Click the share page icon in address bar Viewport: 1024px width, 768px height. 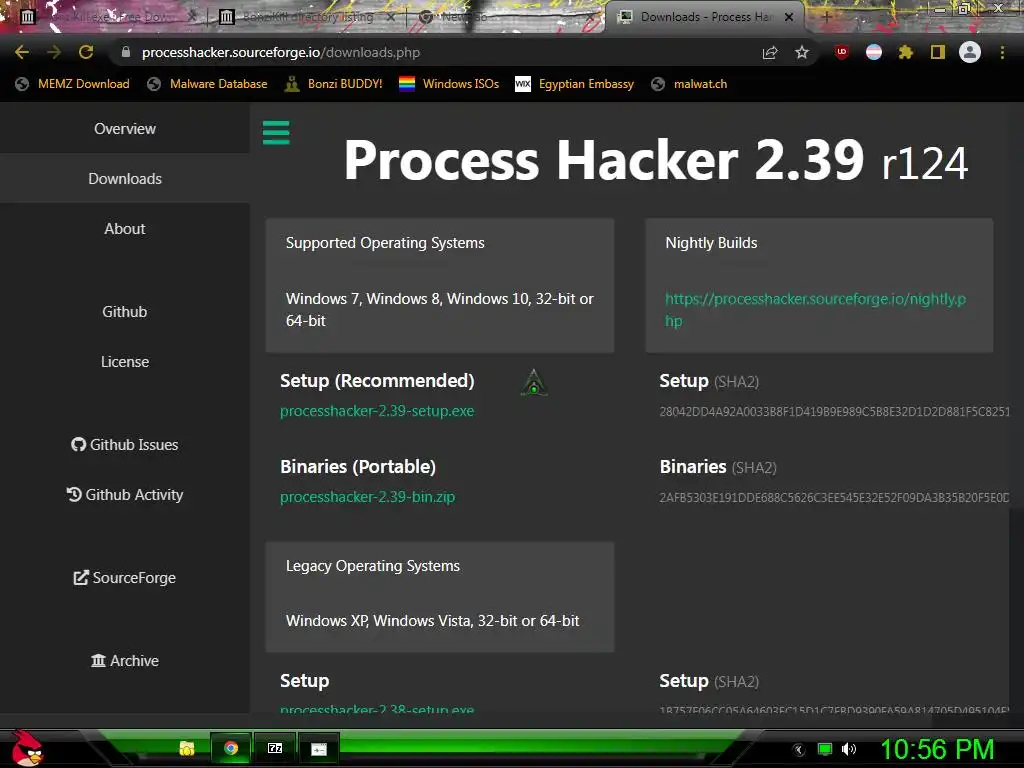[x=770, y=52]
